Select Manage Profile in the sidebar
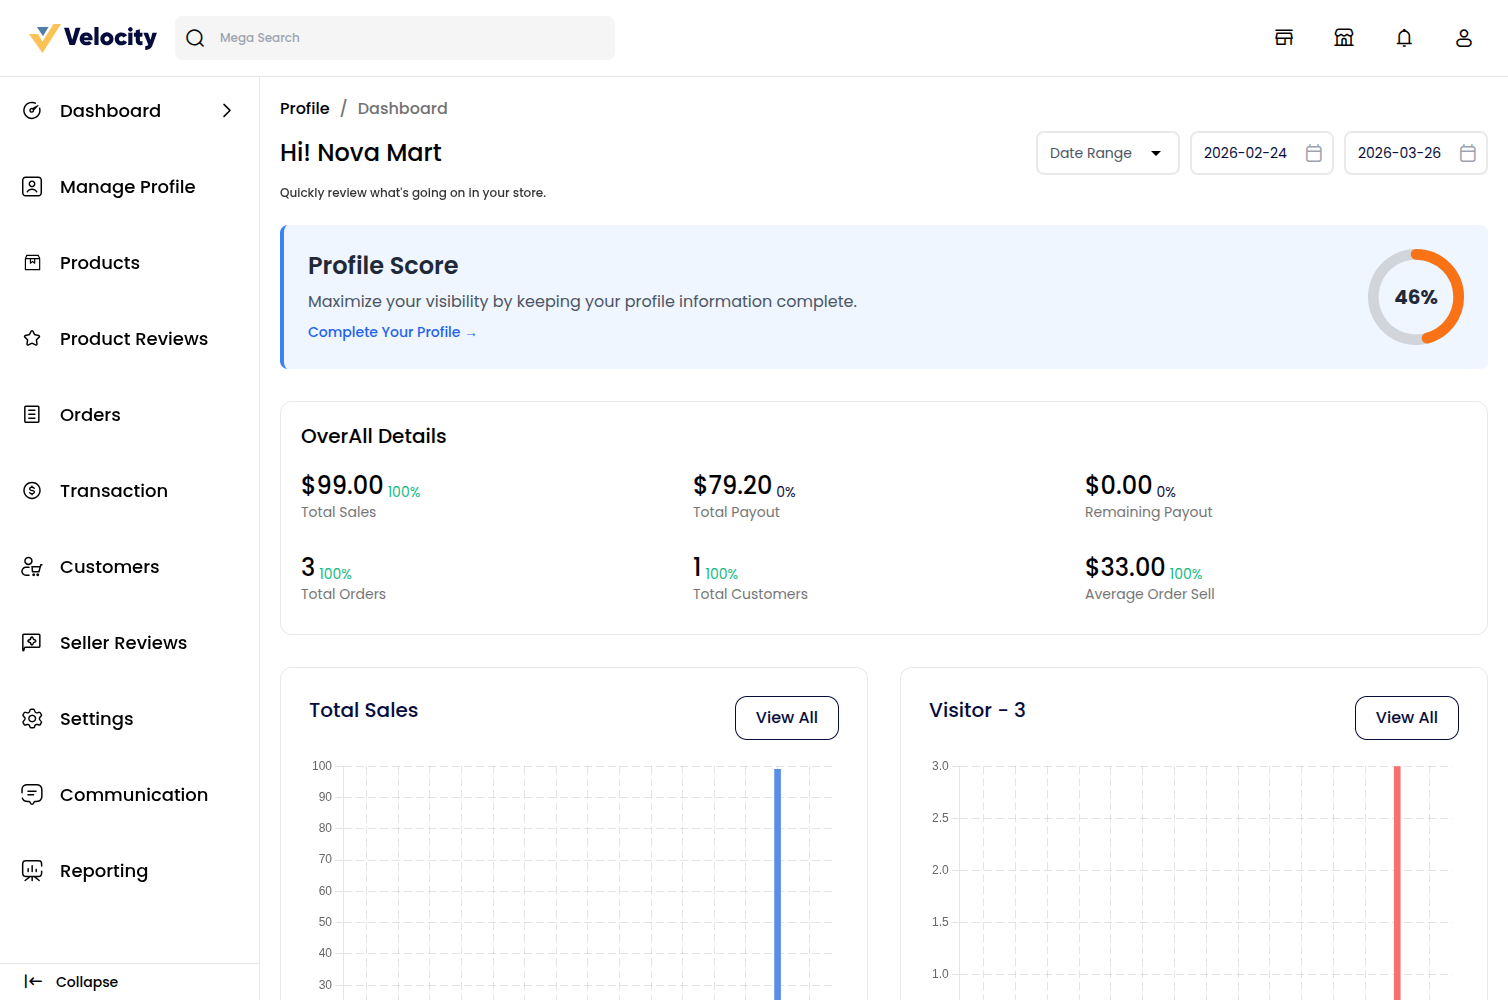The width and height of the screenshot is (1508, 1000). click(127, 187)
